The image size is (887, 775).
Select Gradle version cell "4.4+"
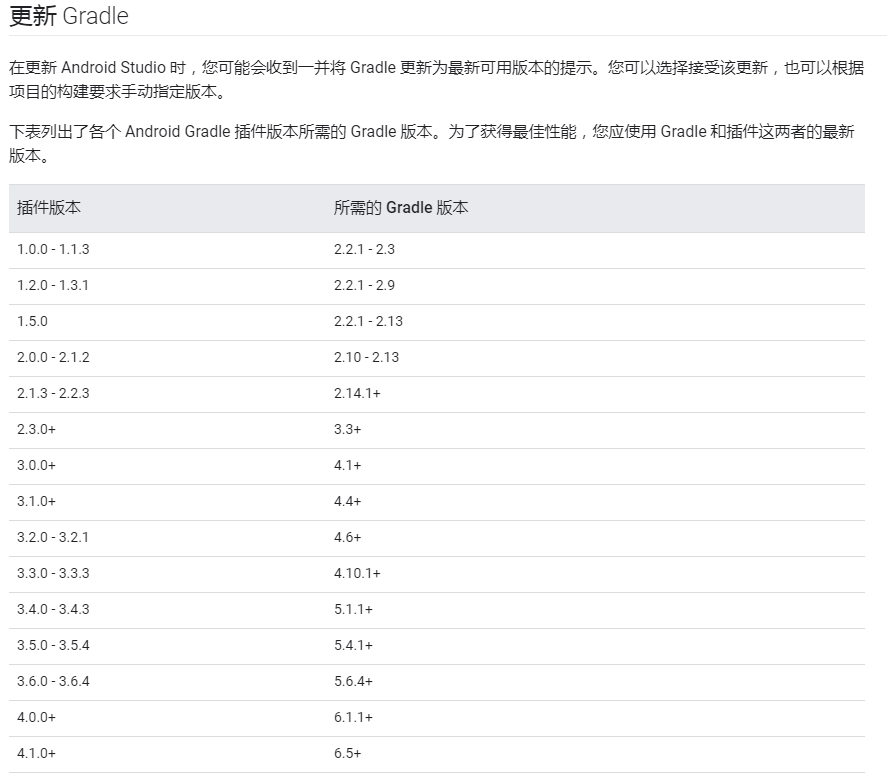[x=347, y=502]
